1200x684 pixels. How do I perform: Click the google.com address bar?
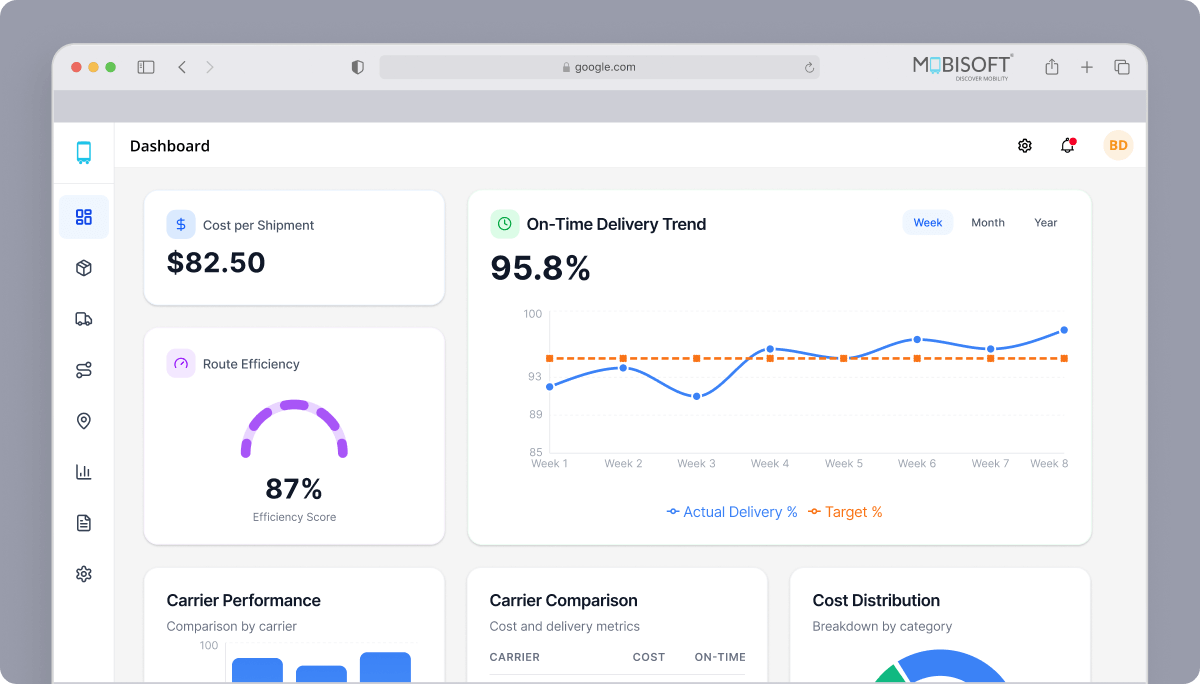point(600,66)
